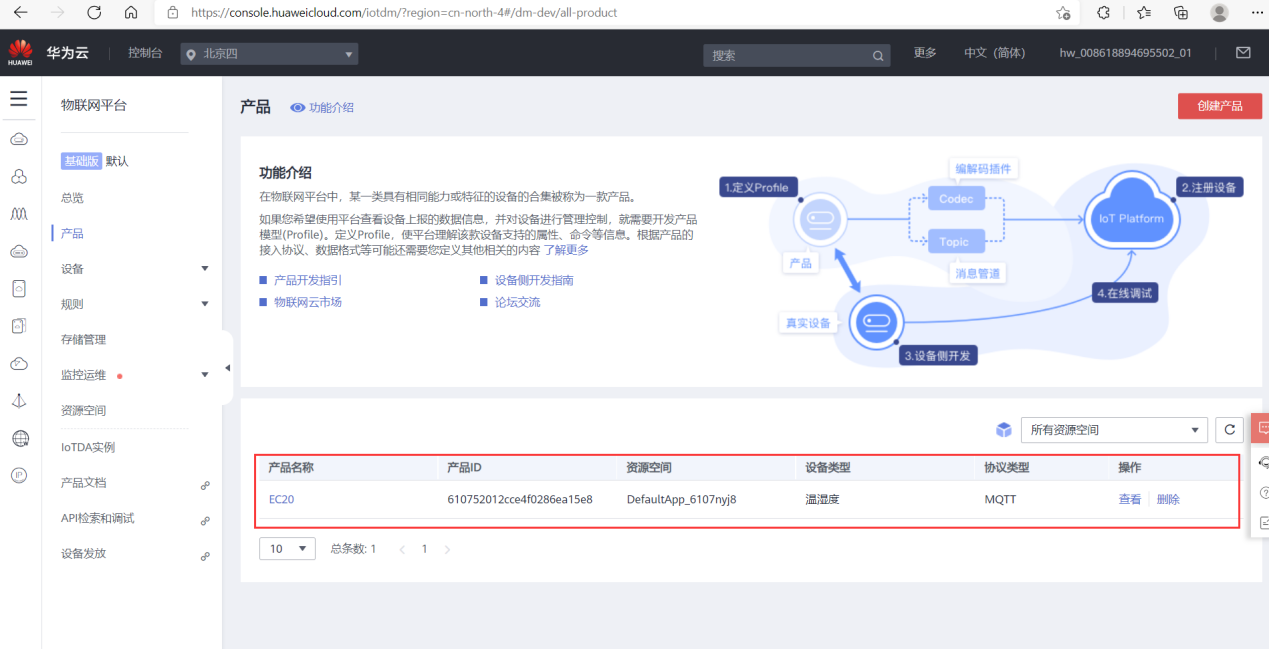Refresh the product list

pyautogui.click(x=1230, y=430)
